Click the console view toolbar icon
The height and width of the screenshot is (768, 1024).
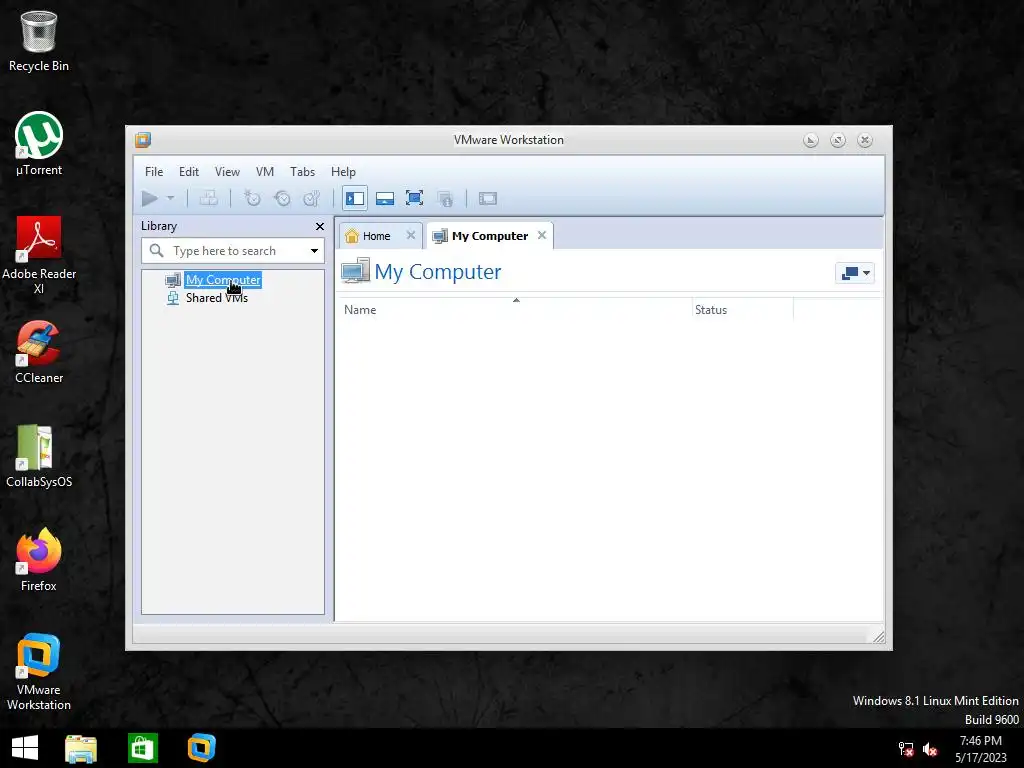pos(488,198)
